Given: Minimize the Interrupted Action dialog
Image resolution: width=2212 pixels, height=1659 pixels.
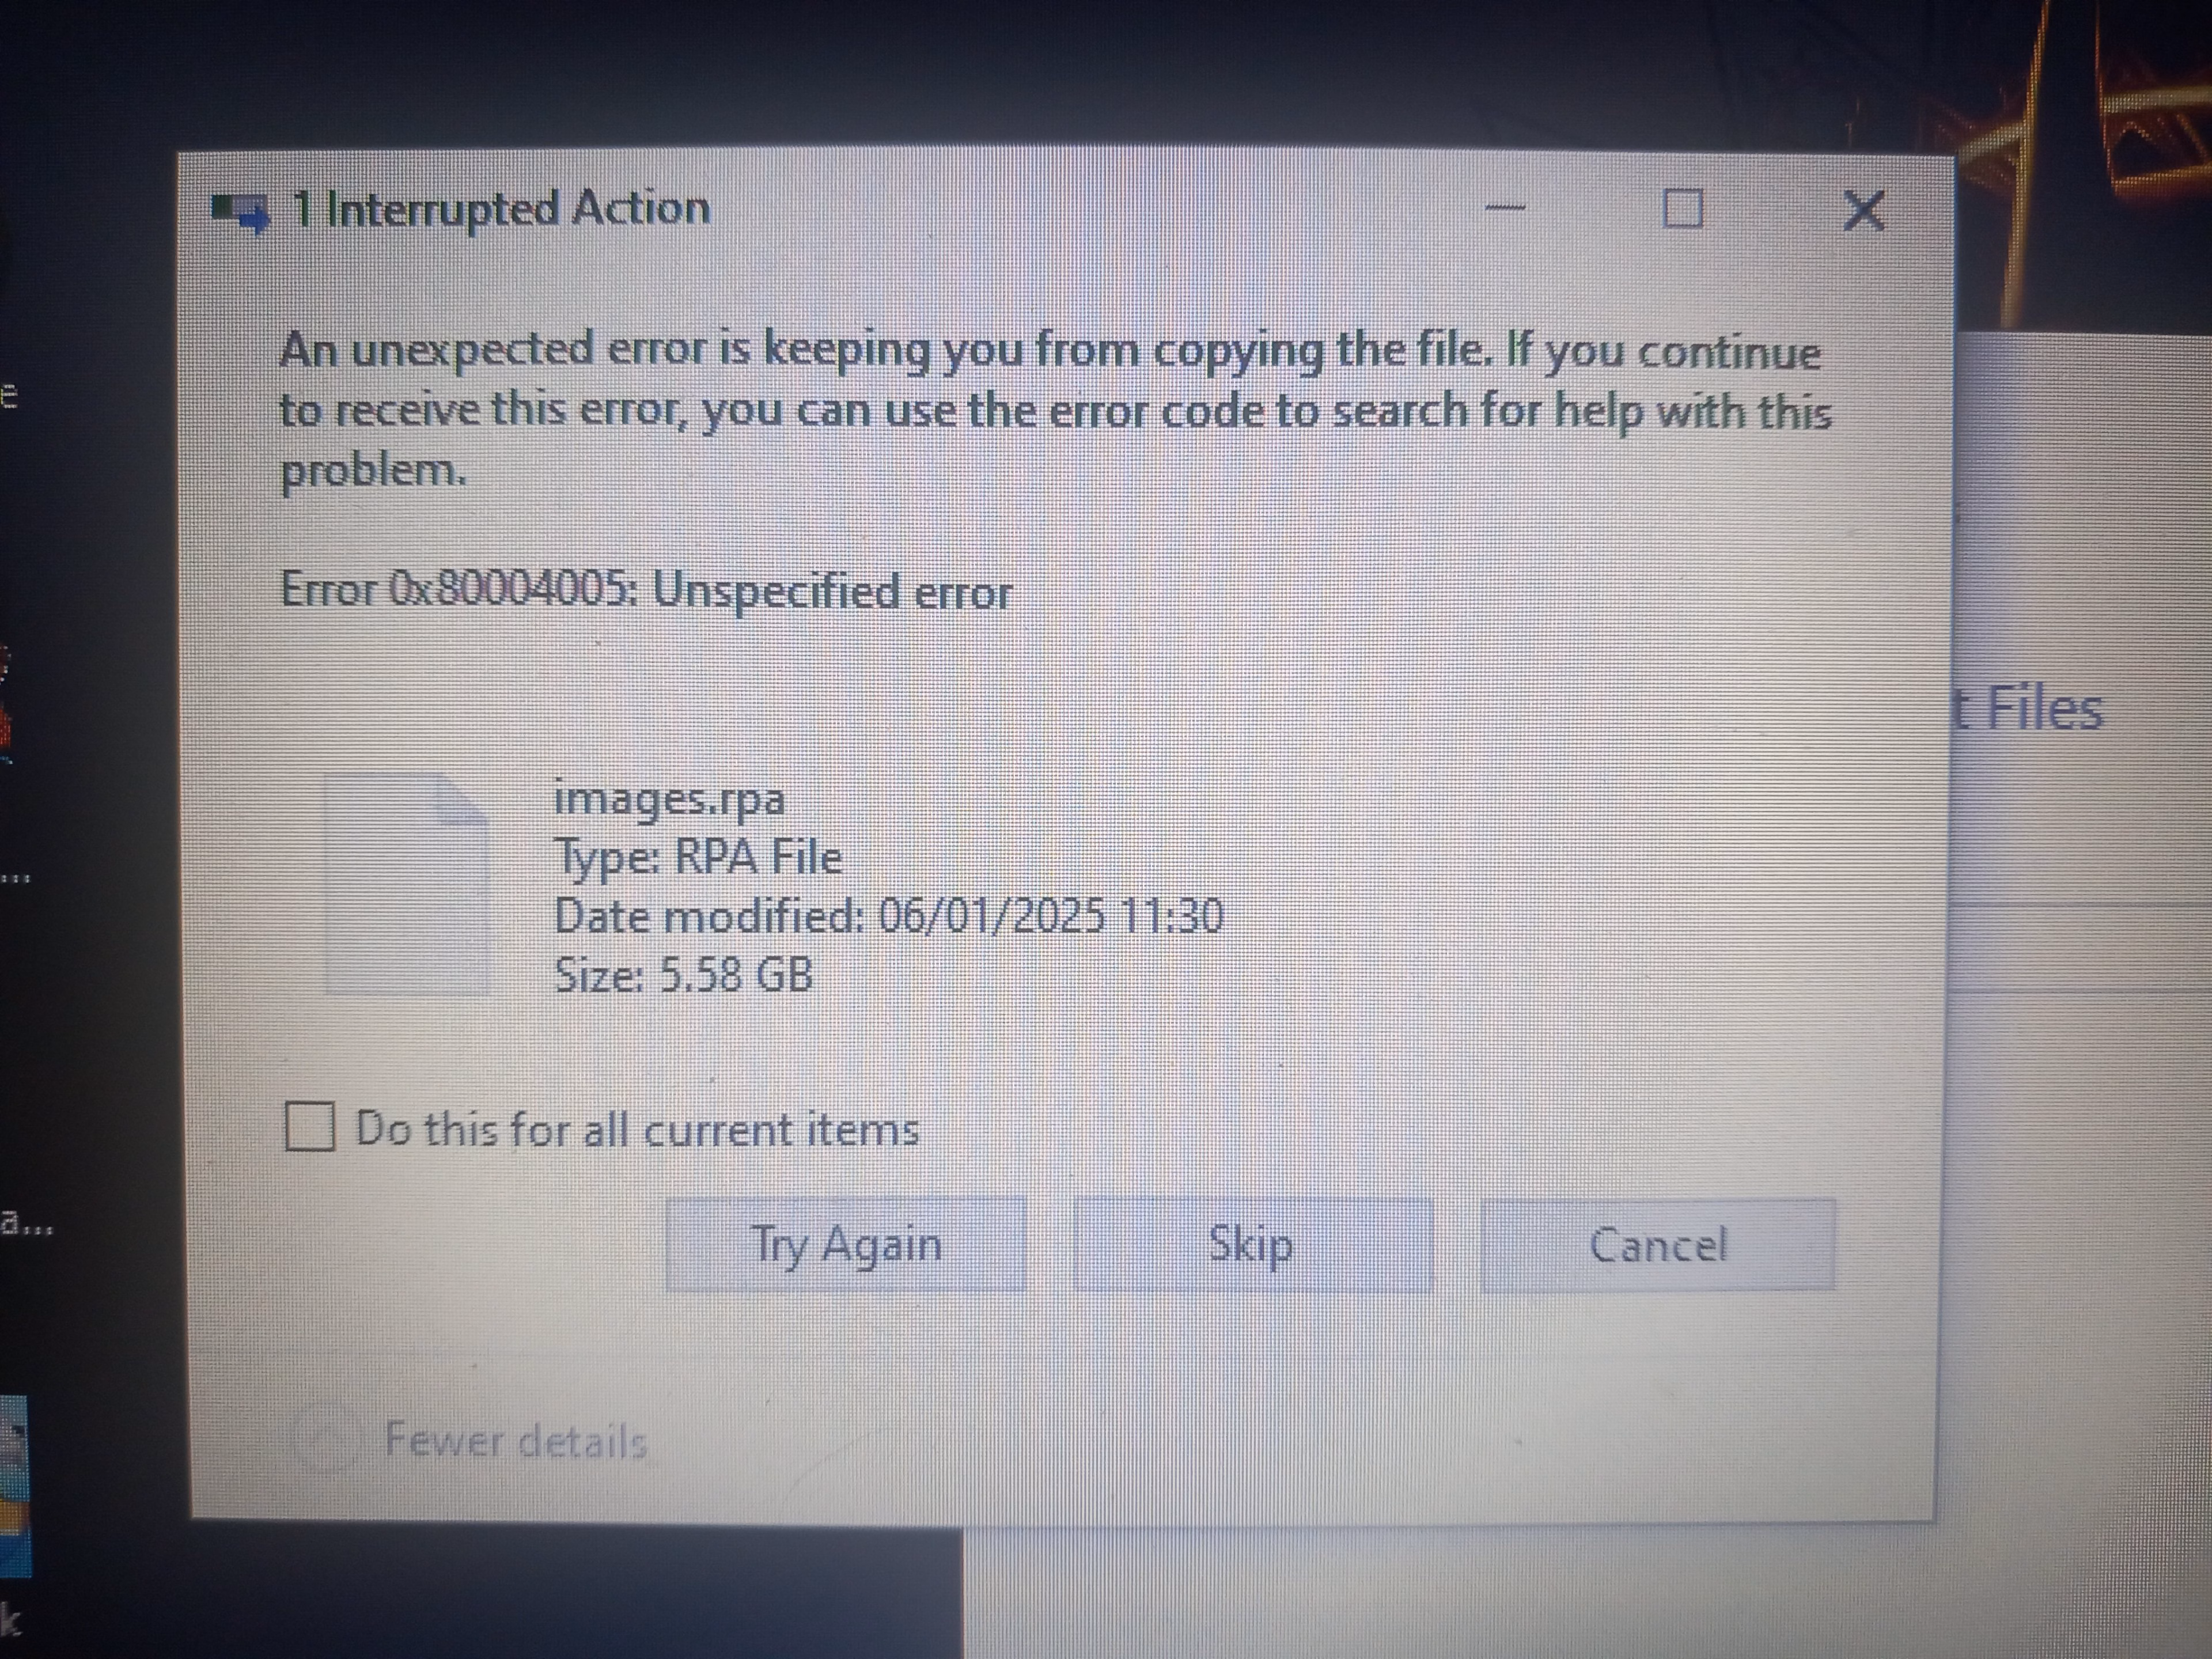Looking at the screenshot, I should (x=1504, y=208).
